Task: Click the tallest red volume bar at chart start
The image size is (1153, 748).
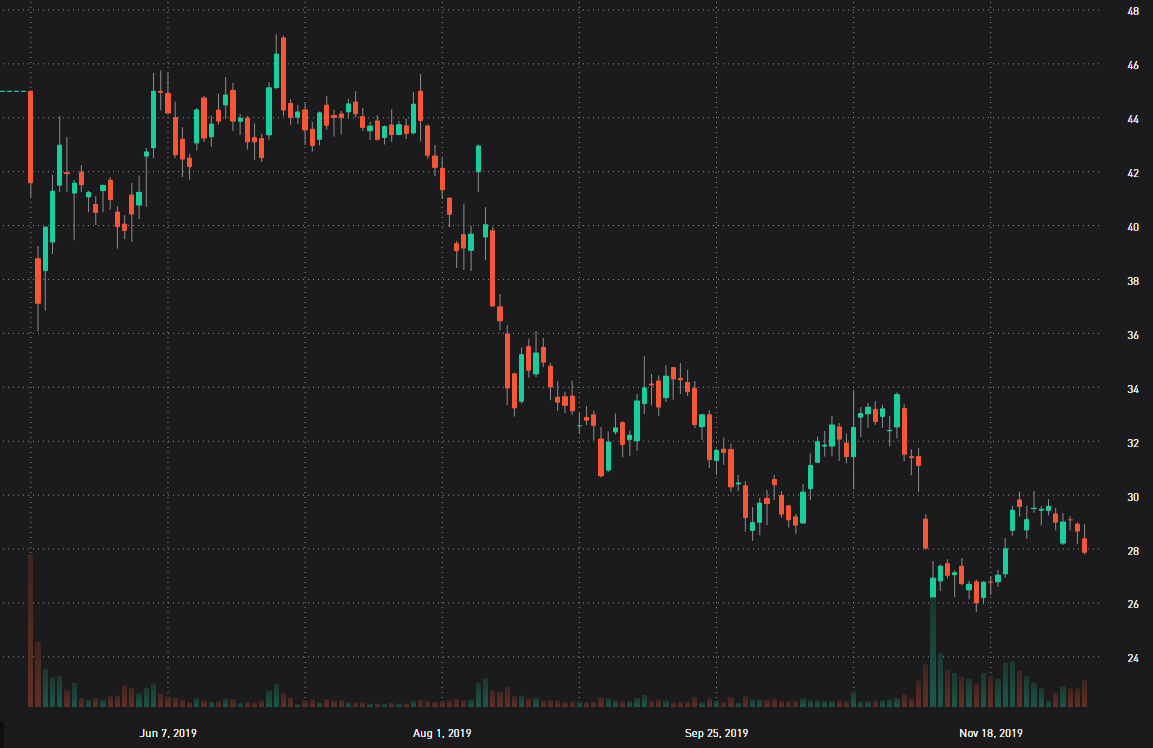Action: pyautogui.click(x=30, y=630)
